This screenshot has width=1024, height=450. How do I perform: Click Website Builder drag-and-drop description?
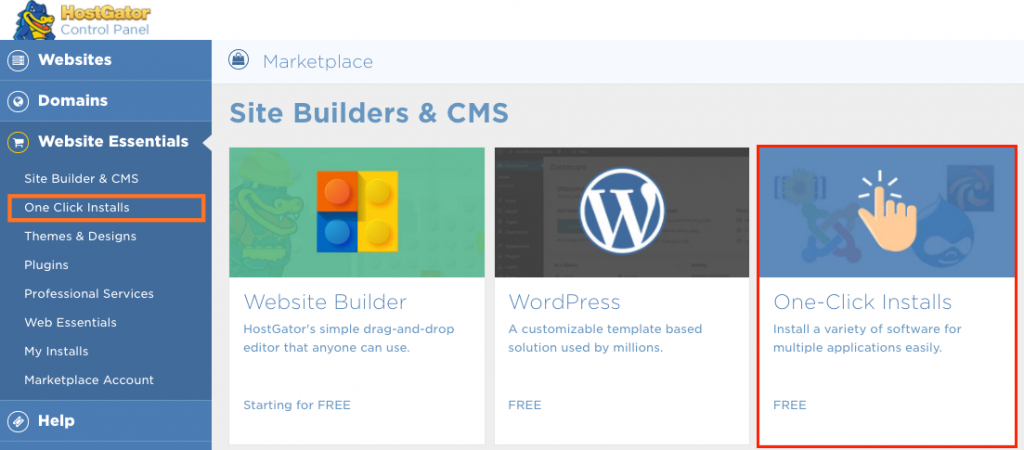(x=349, y=338)
